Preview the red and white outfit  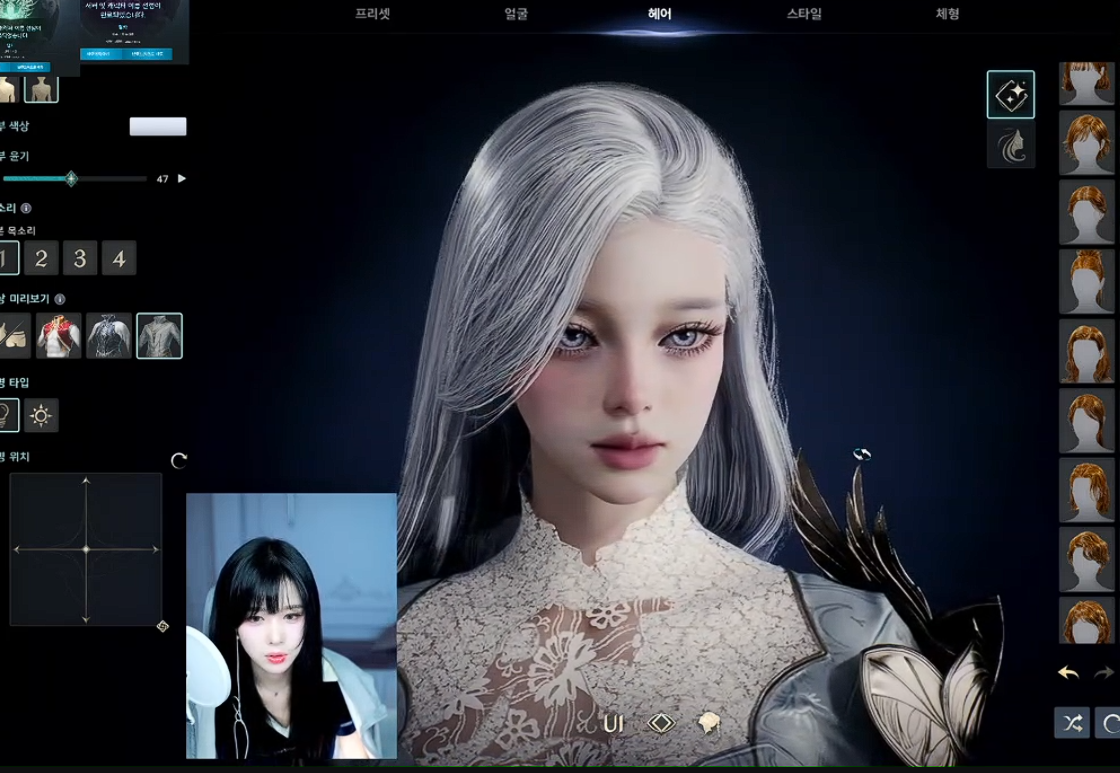point(59,336)
